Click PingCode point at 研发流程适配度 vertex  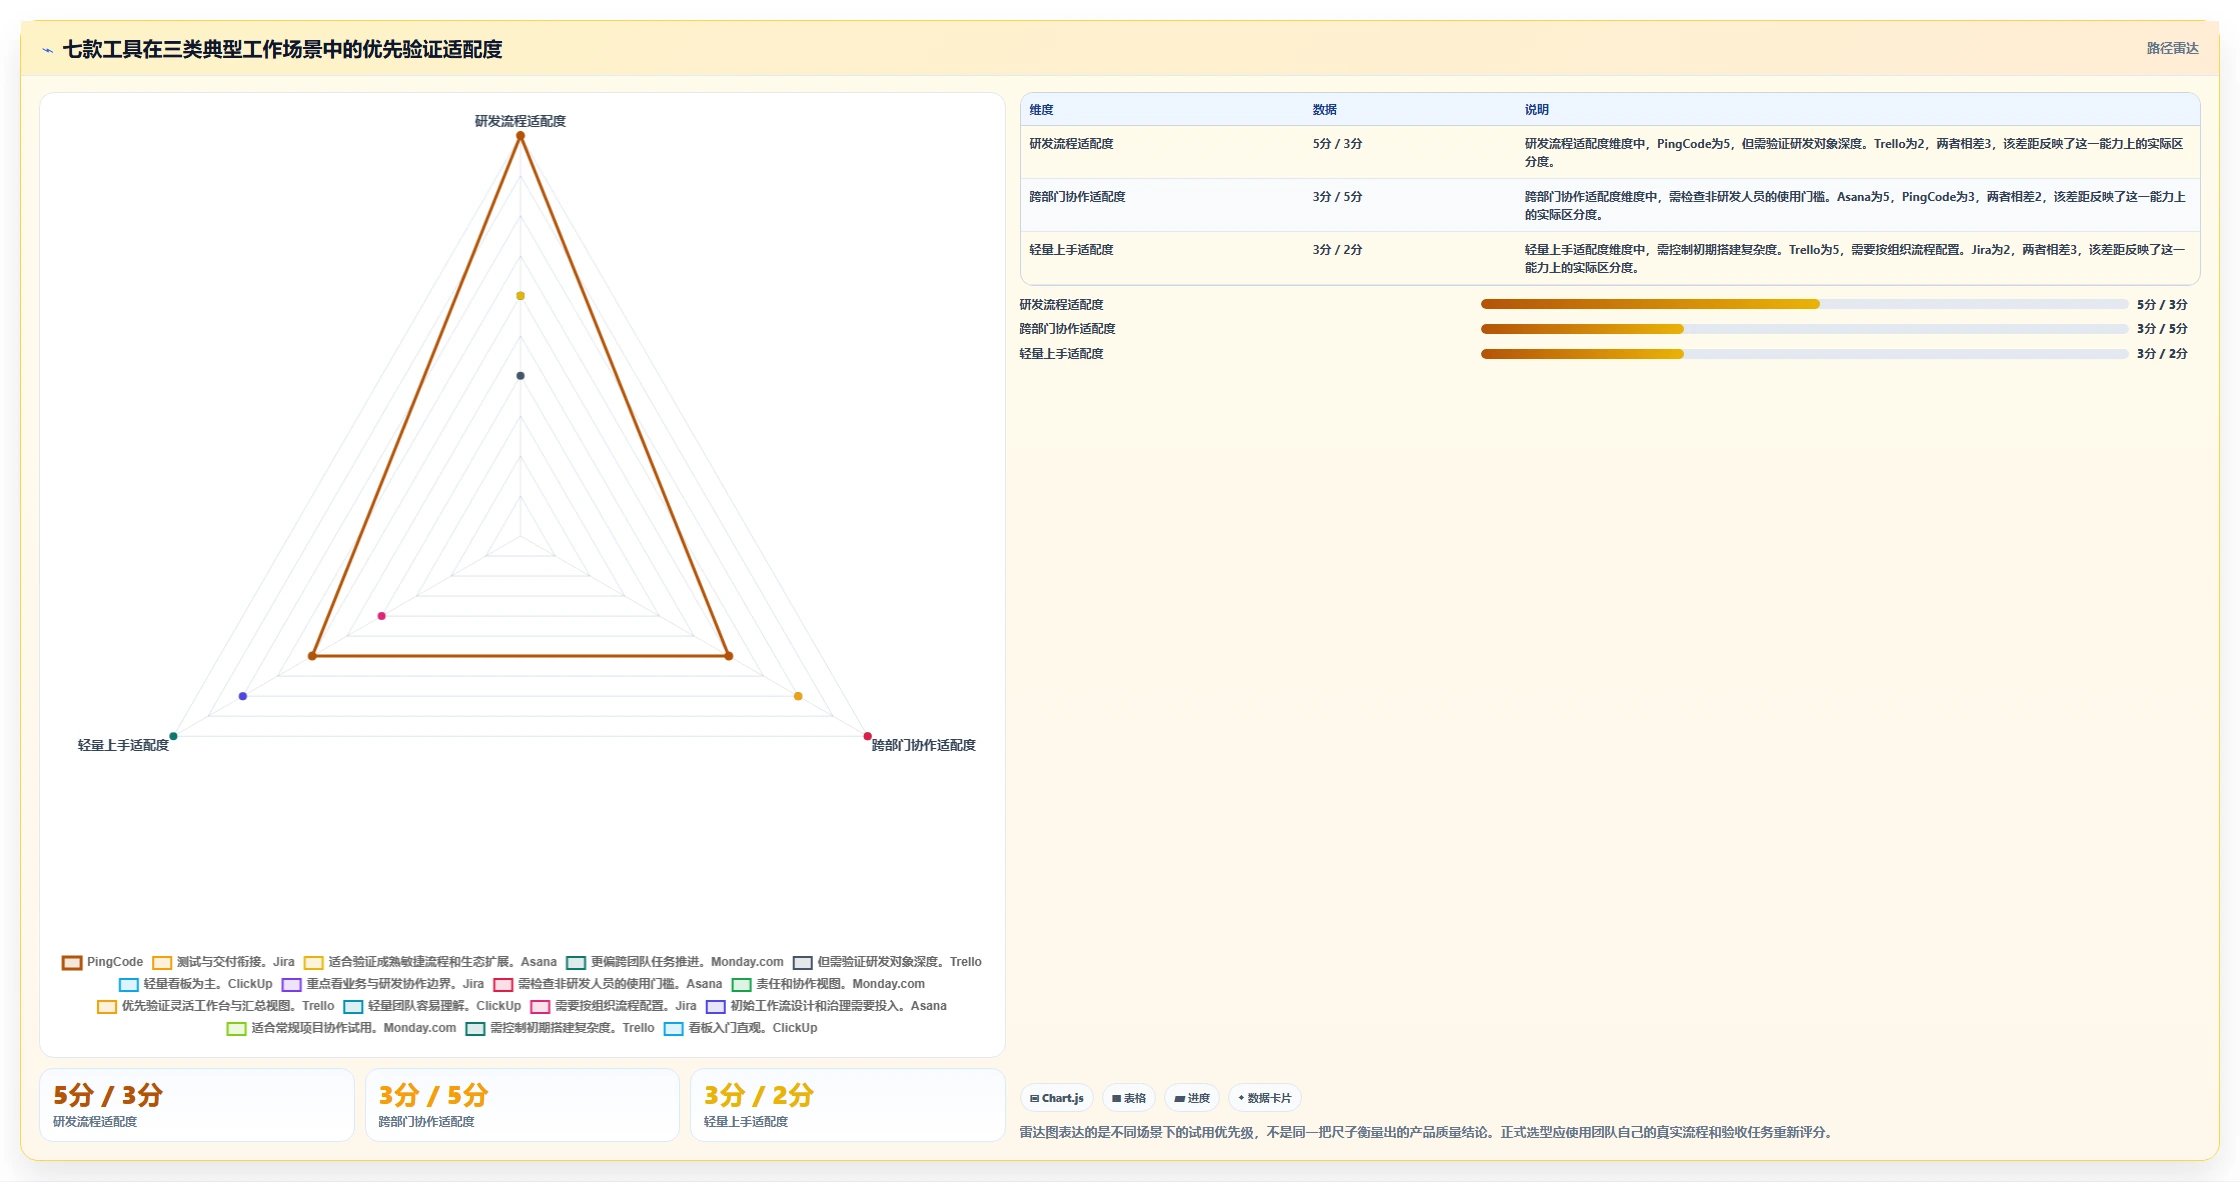pyautogui.click(x=520, y=136)
